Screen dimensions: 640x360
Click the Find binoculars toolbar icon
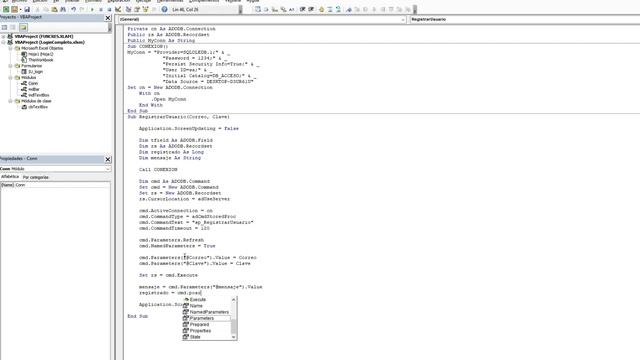63,9
